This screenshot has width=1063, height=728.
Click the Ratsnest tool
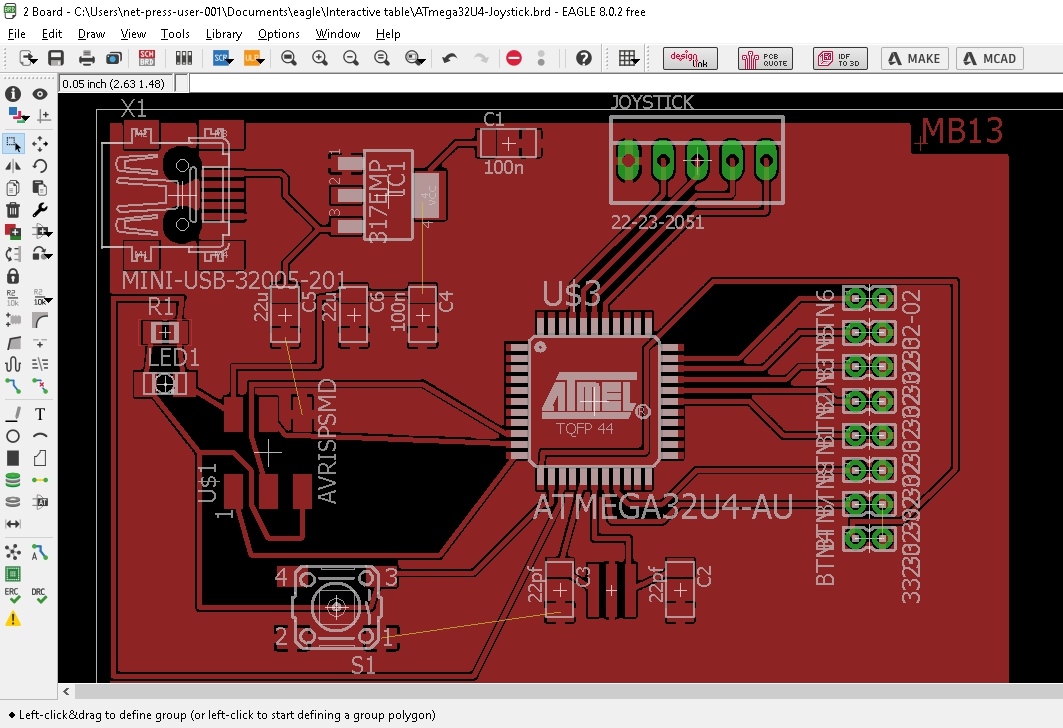13,551
